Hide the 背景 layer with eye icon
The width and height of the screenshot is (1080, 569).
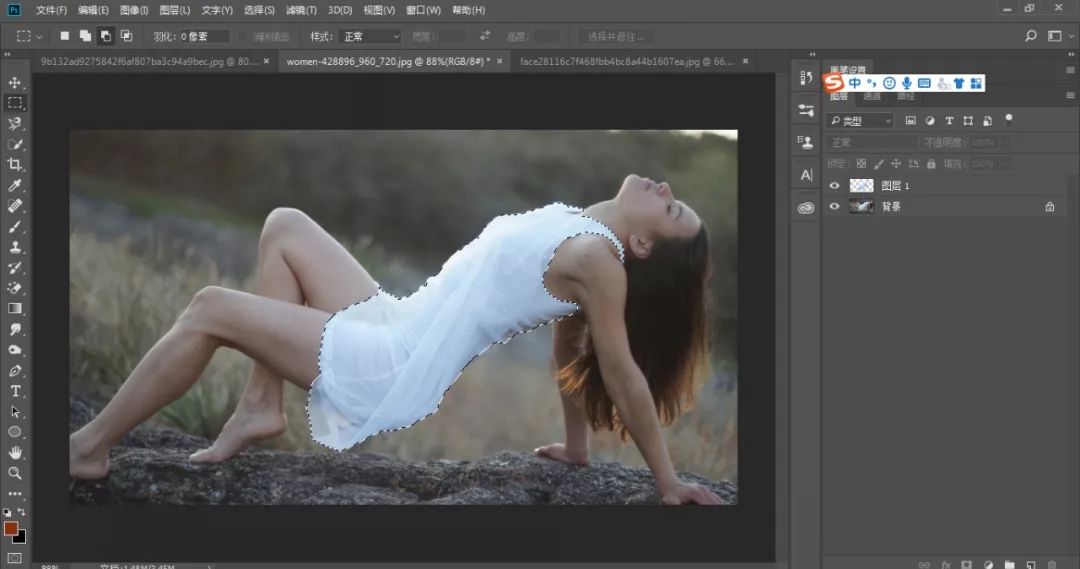(x=834, y=207)
